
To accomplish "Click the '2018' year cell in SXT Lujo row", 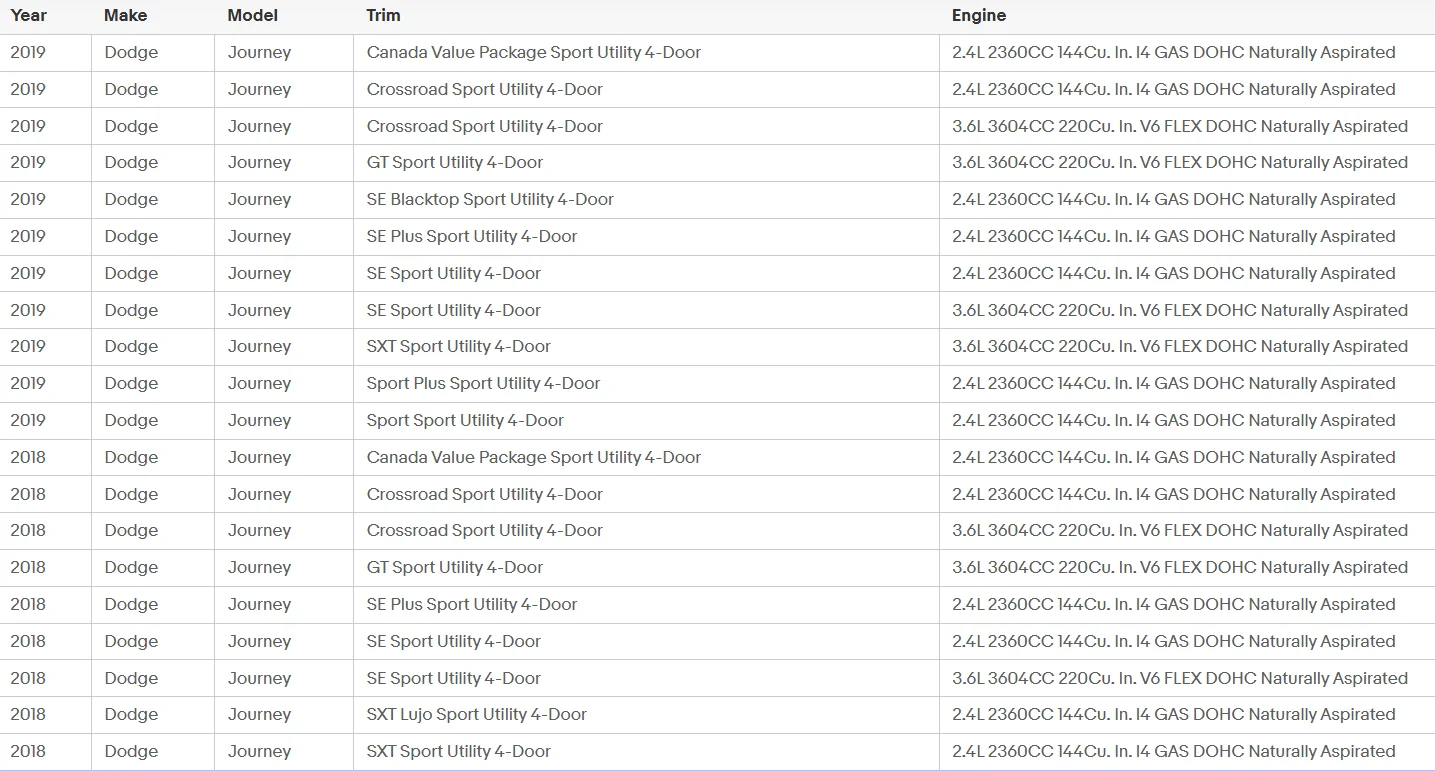I will 28,714.
